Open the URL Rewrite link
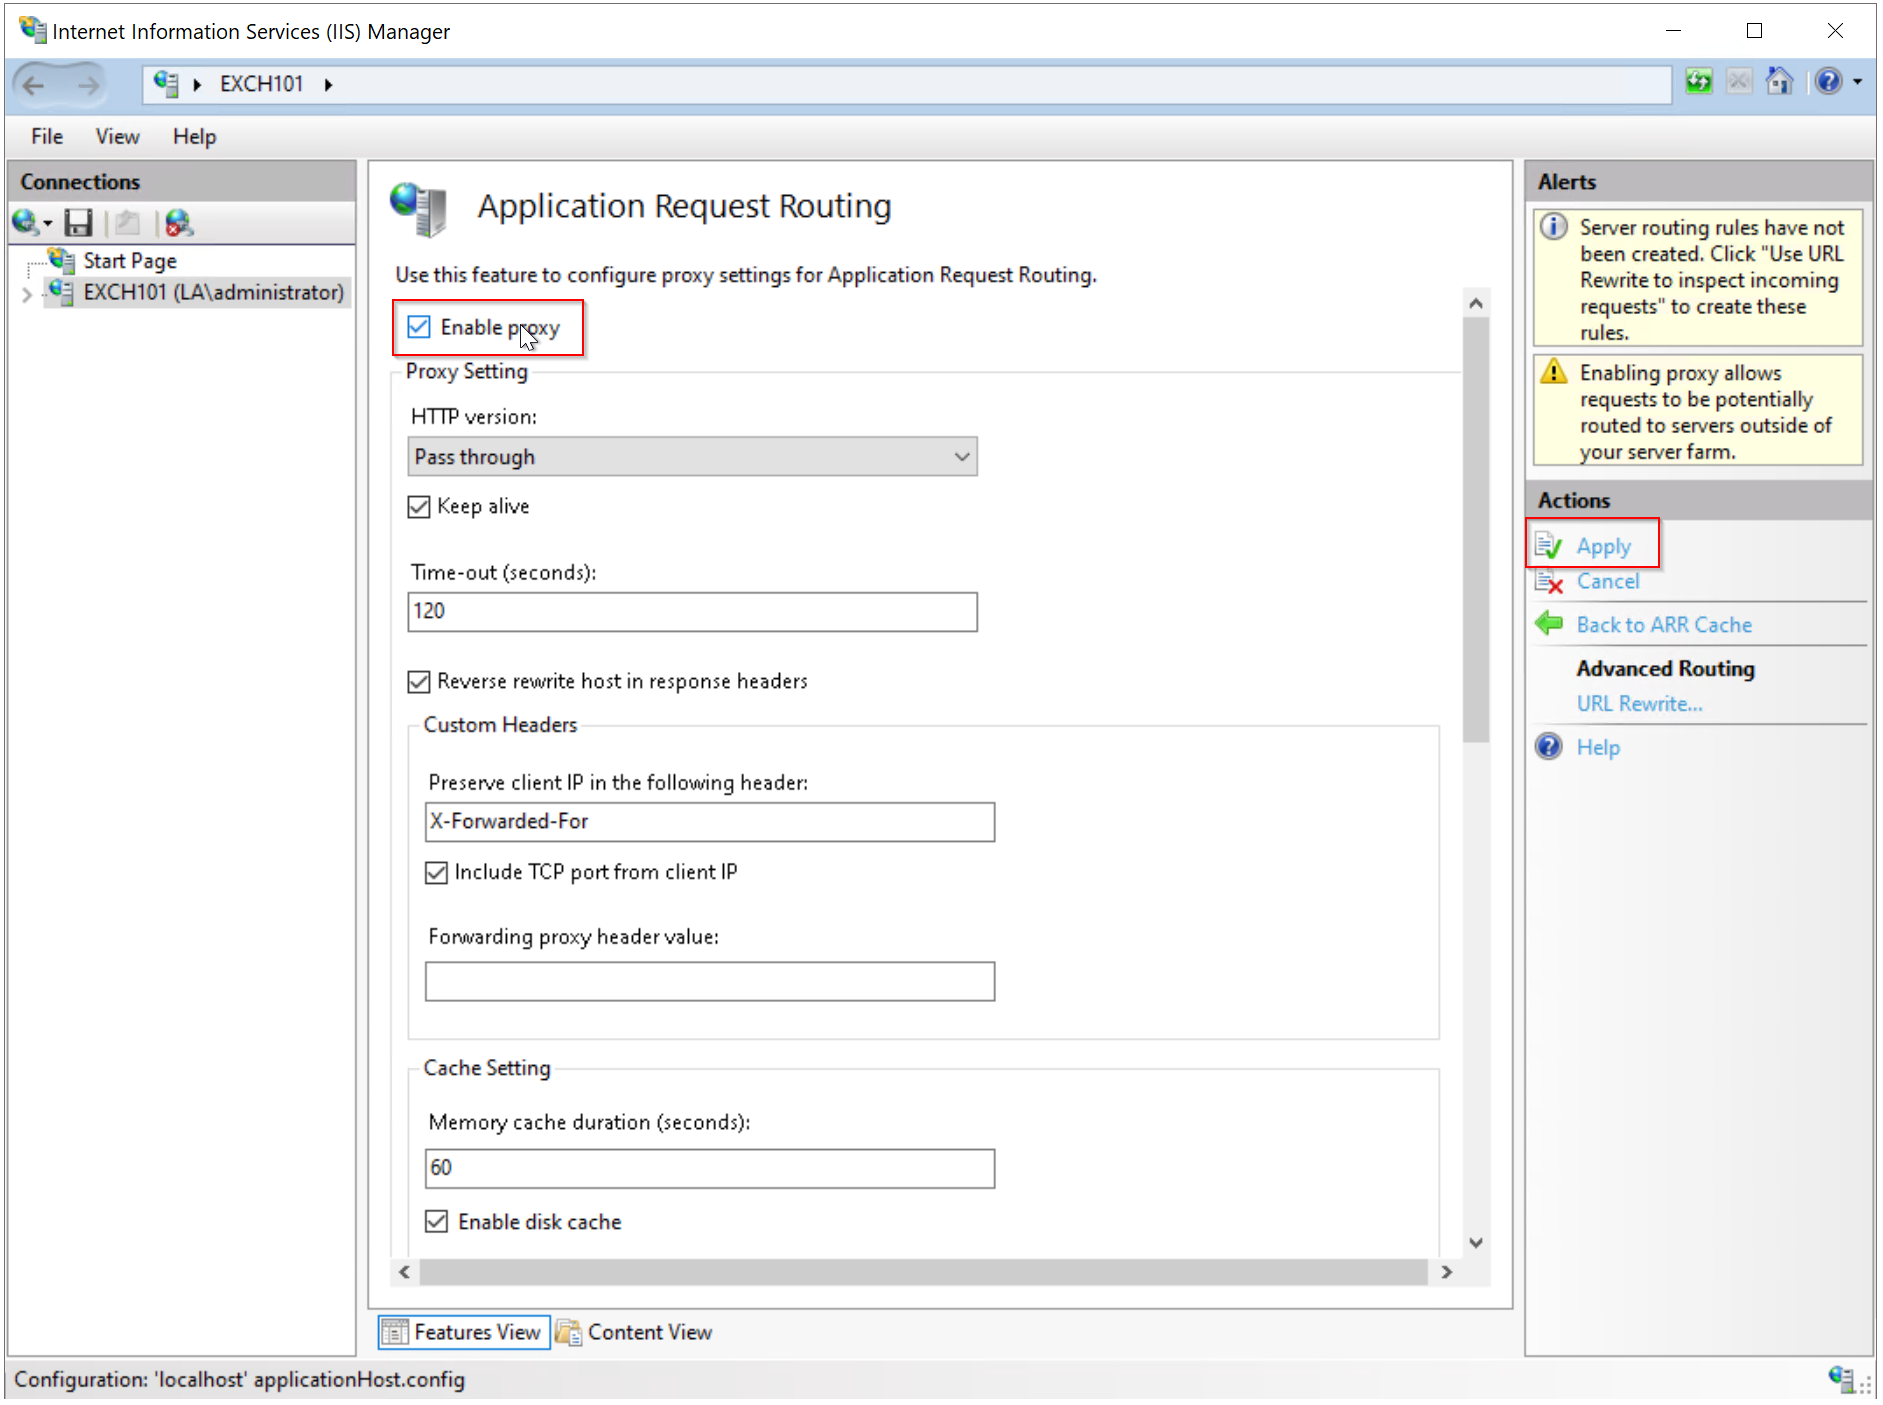 (x=1639, y=704)
